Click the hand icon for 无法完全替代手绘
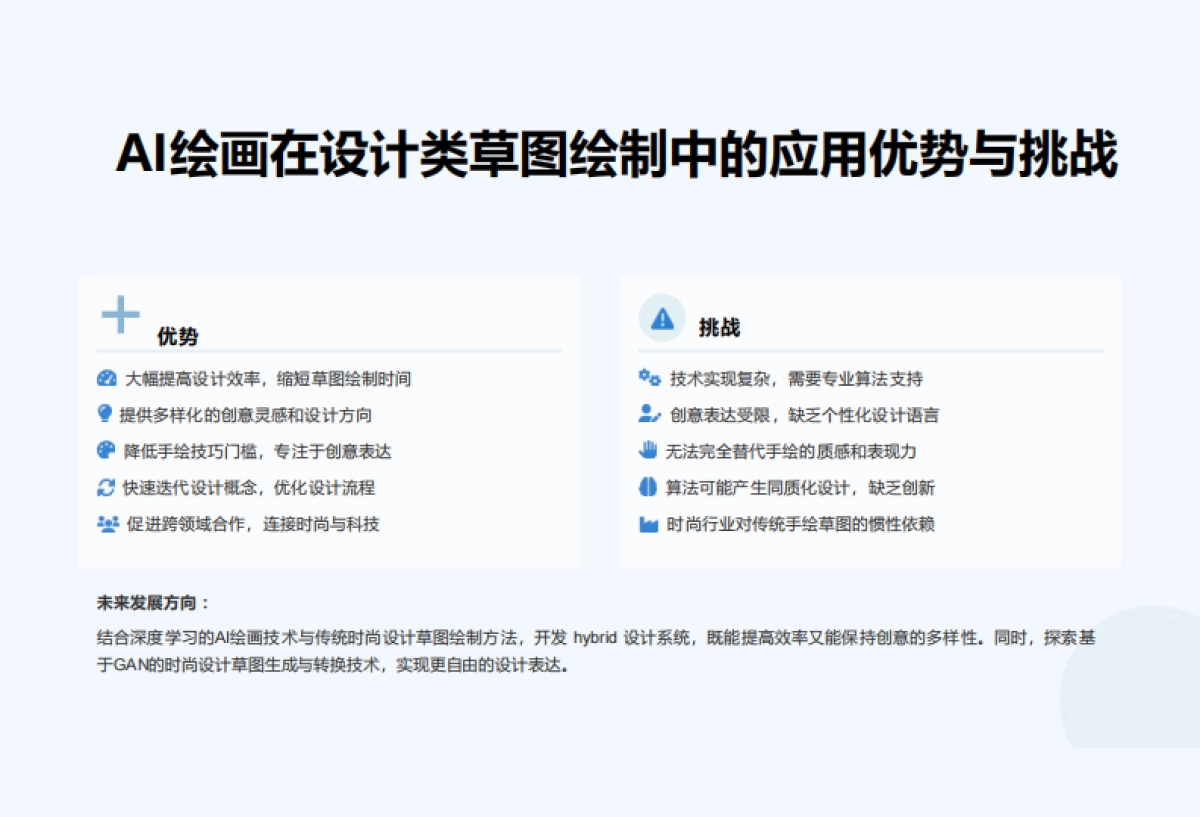1200x817 pixels. [648, 451]
